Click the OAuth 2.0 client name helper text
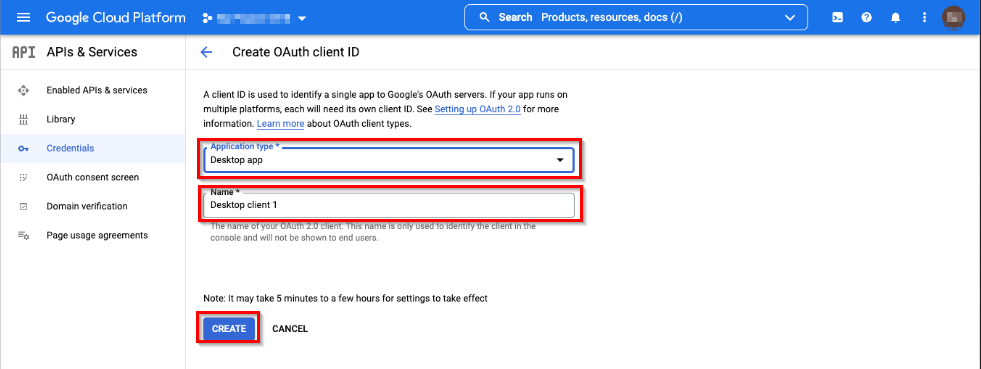Viewport: 981px width, 369px height. pos(373,232)
